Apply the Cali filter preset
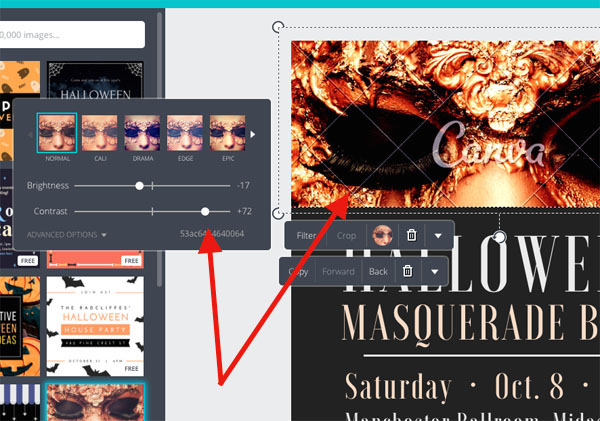Screen dimensions: 600x421 click(98, 134)
